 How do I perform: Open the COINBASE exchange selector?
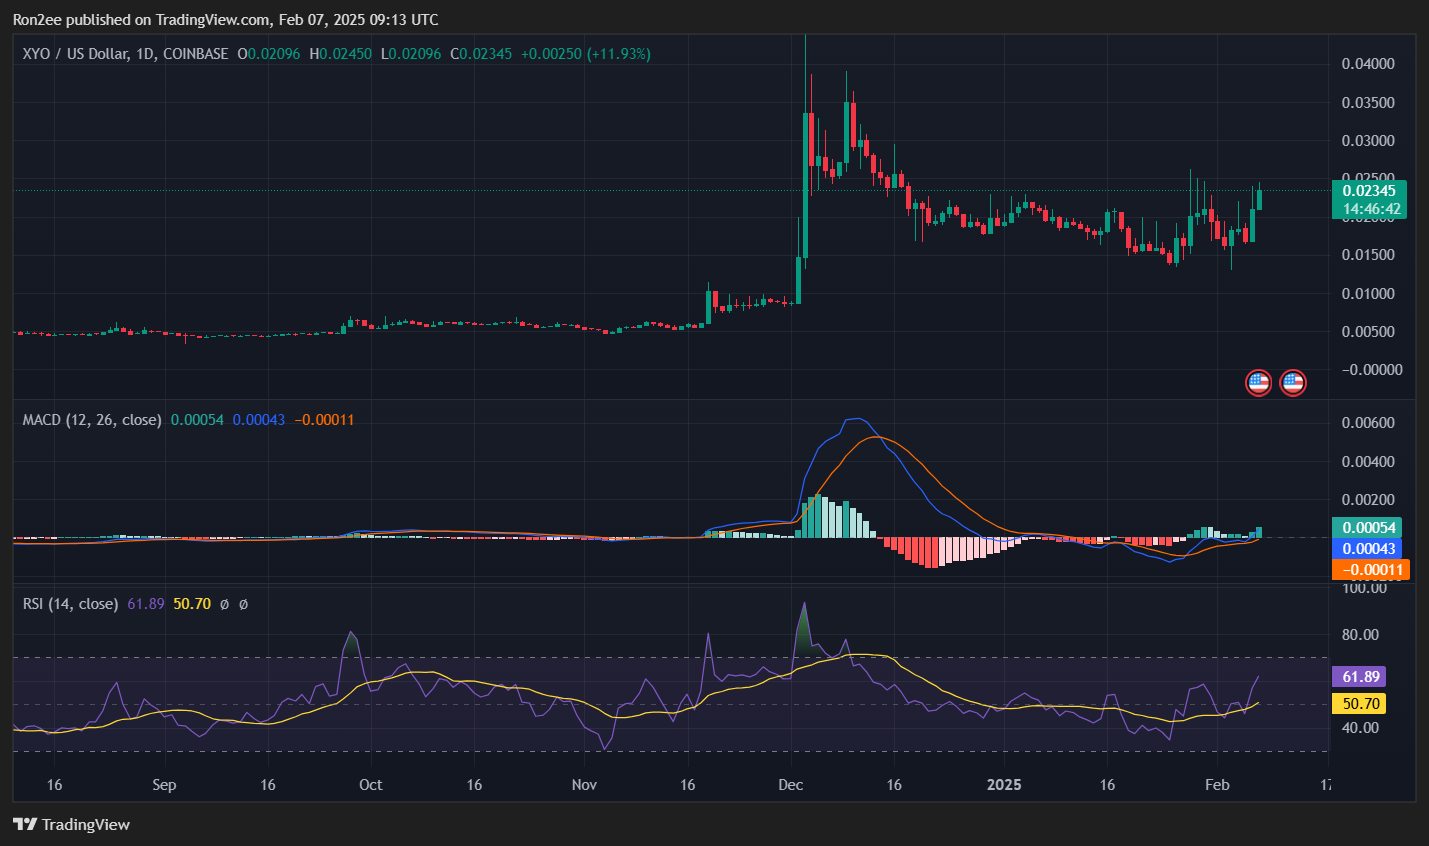[197, 54]
